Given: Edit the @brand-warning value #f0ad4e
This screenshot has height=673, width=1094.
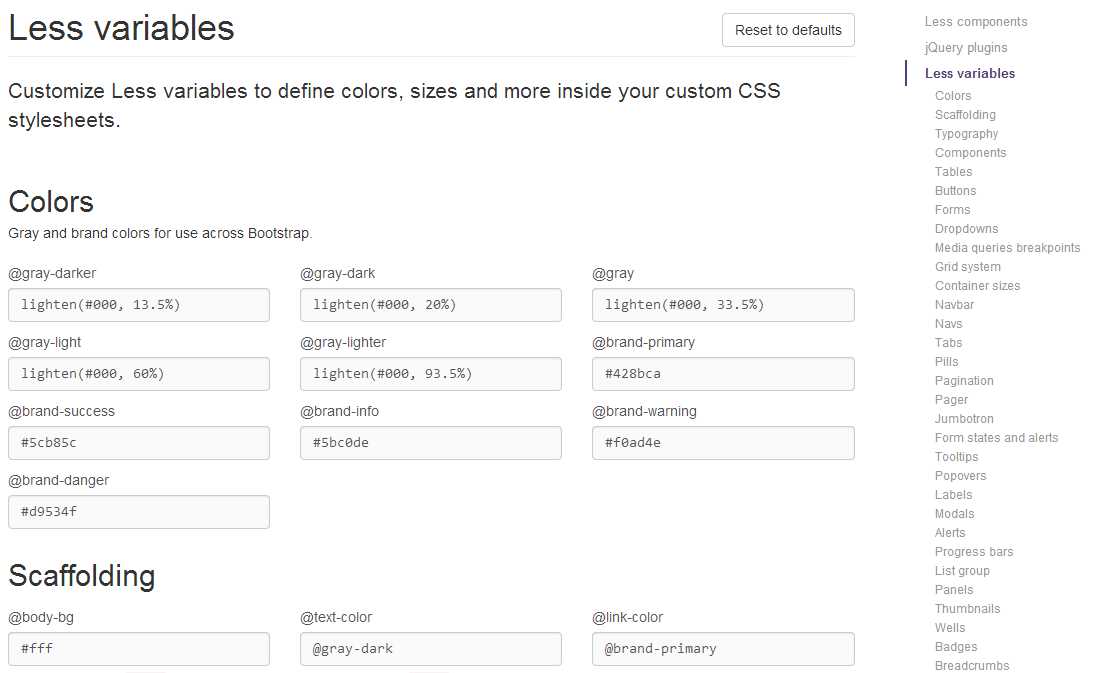Looking at the screenshot, I should [722, 442].
